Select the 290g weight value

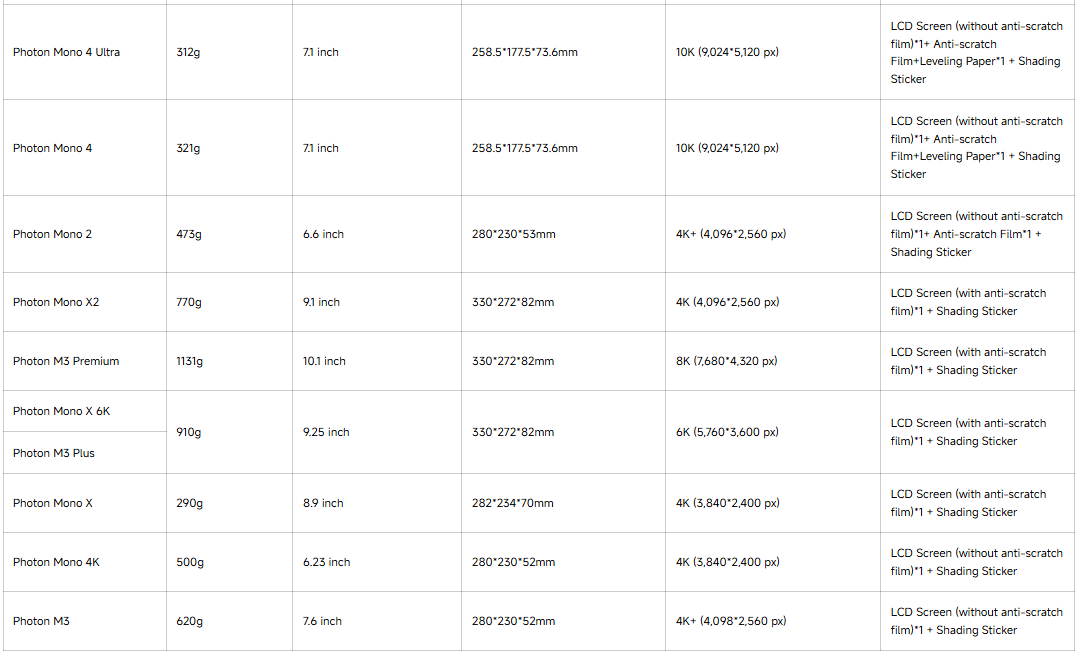click(189, 503)
